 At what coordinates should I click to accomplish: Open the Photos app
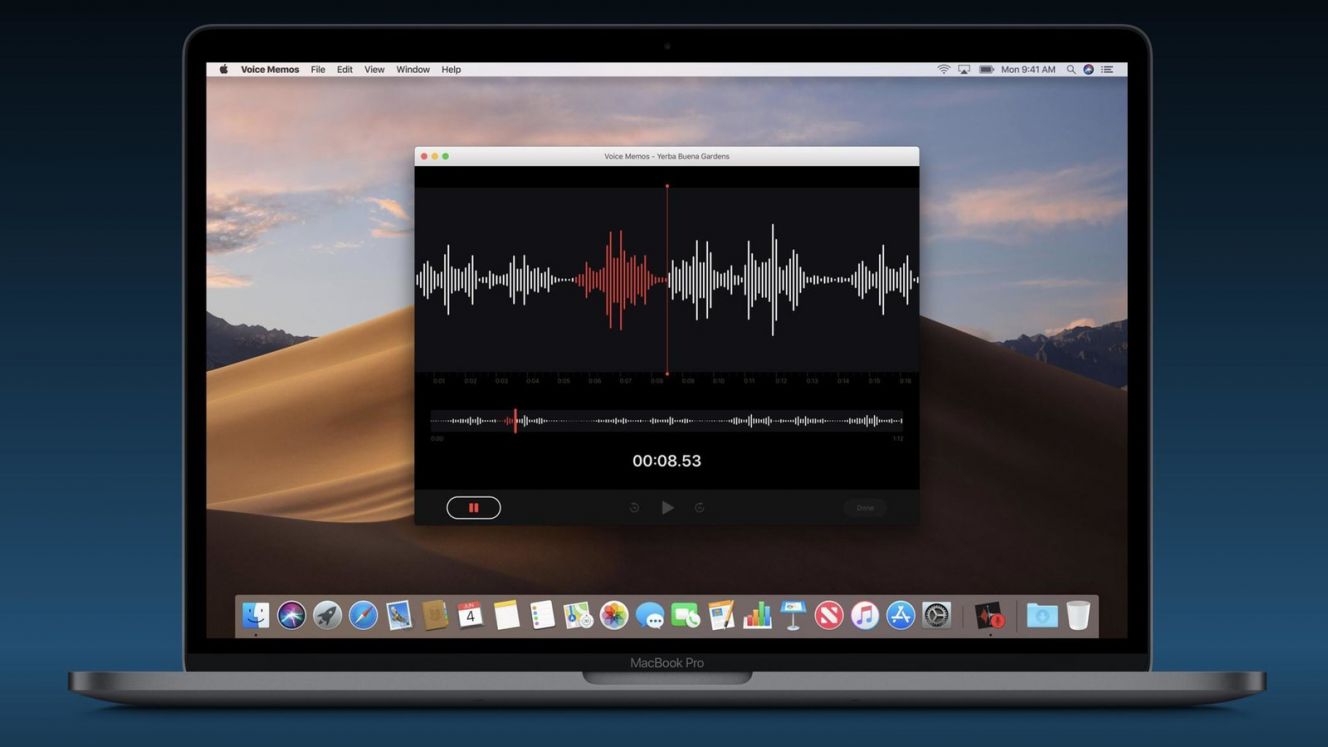click(x=614, y=615)
